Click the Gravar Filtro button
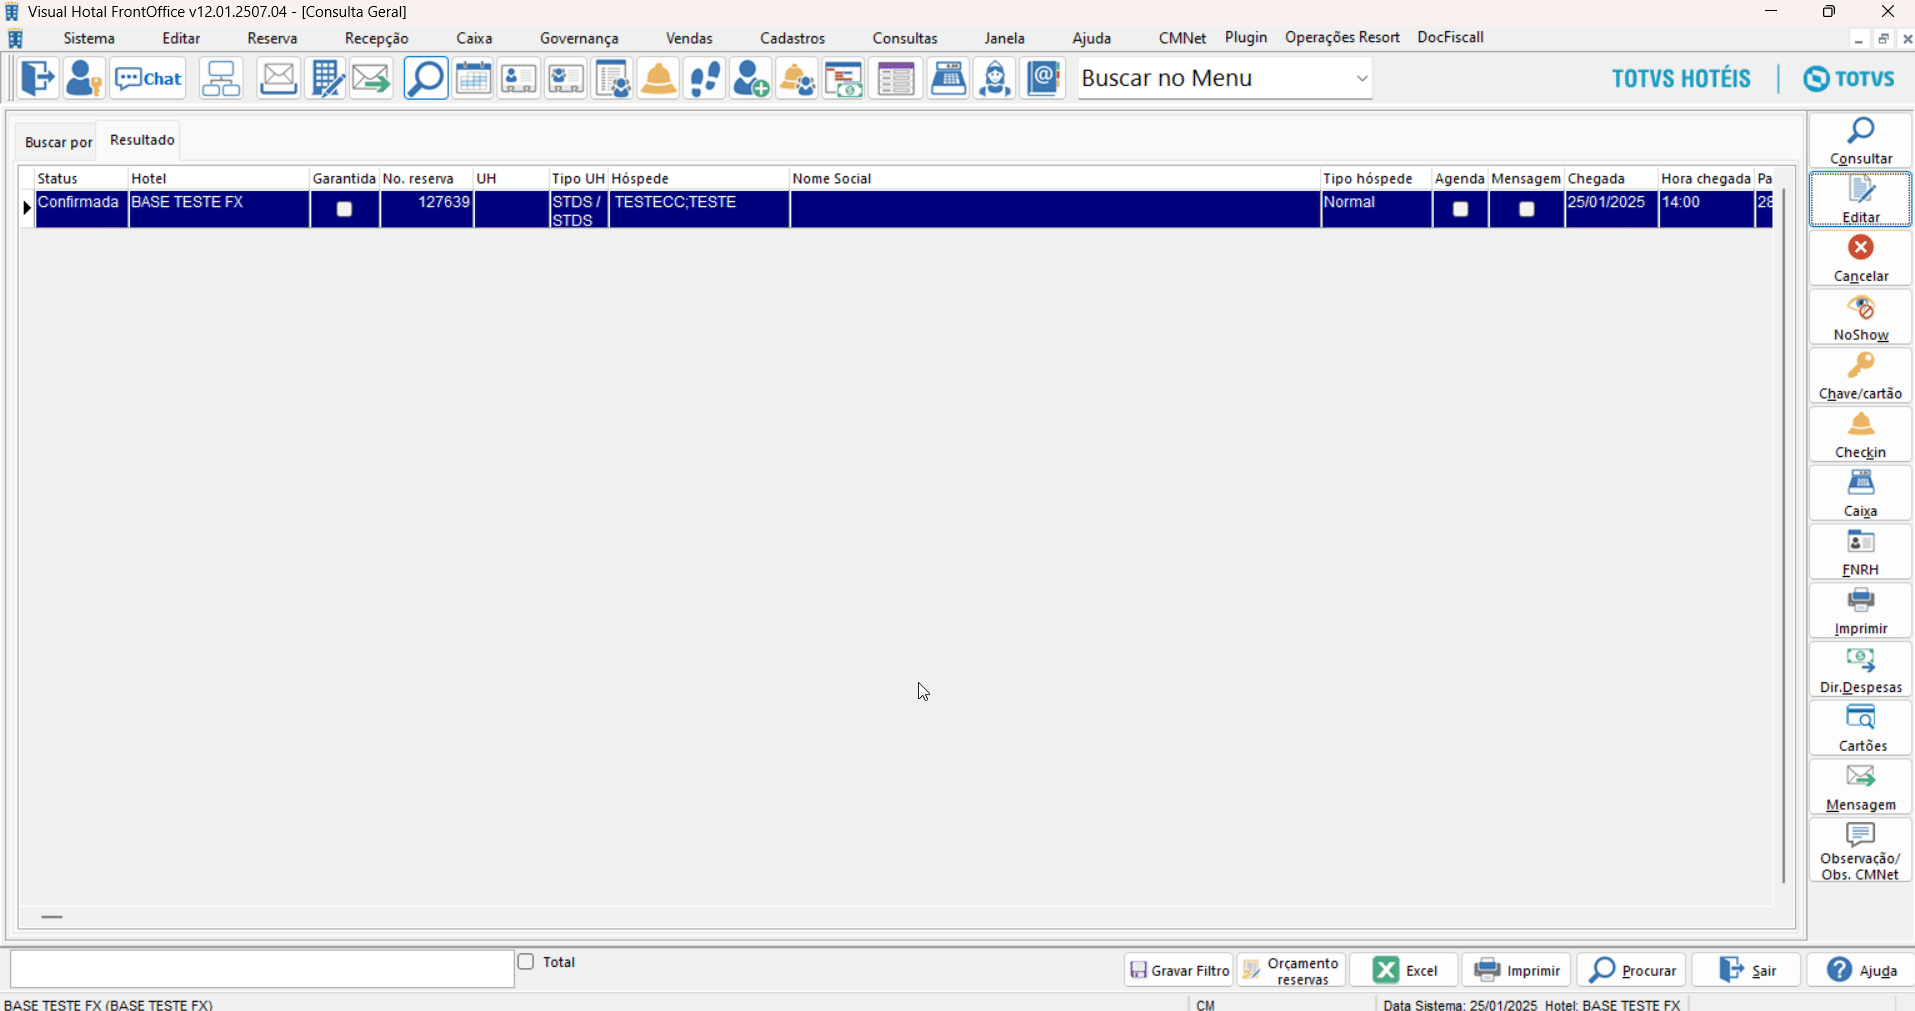Viewport: 1915px width, 1011px height. tap(1179, 970)
